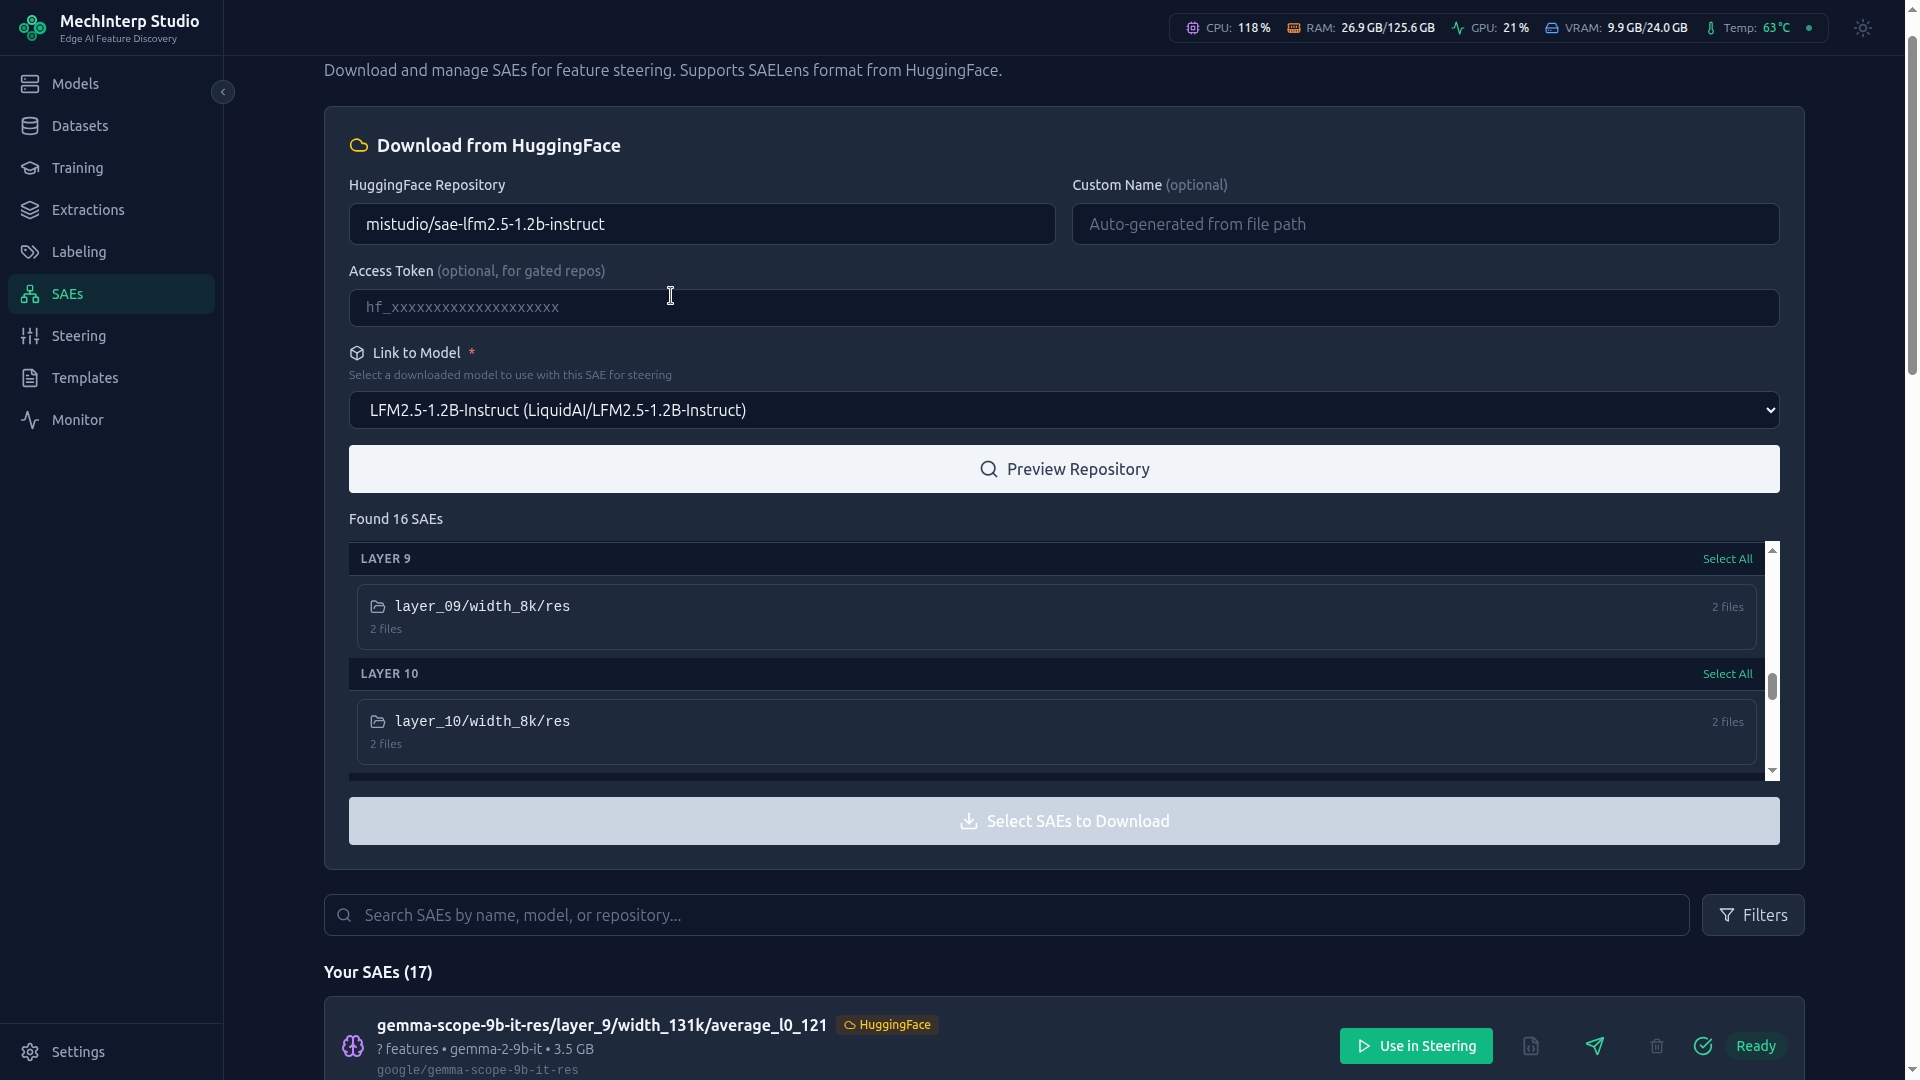Click the cube icon beside Link to Model
Viewport: 1920px width, 1080px height.
click(357, 353)
